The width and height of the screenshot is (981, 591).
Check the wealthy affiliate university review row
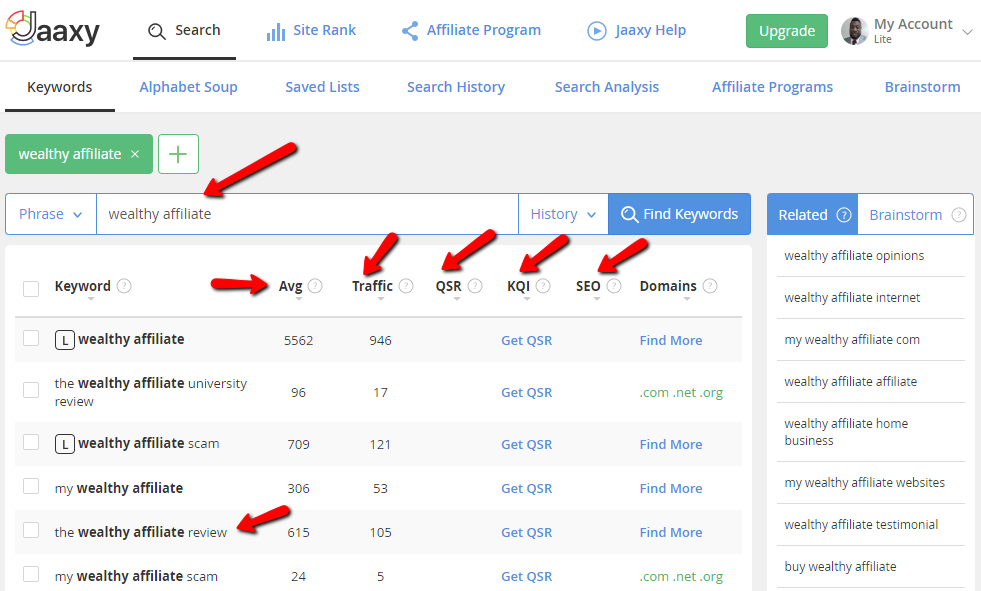tap(31, 390)
